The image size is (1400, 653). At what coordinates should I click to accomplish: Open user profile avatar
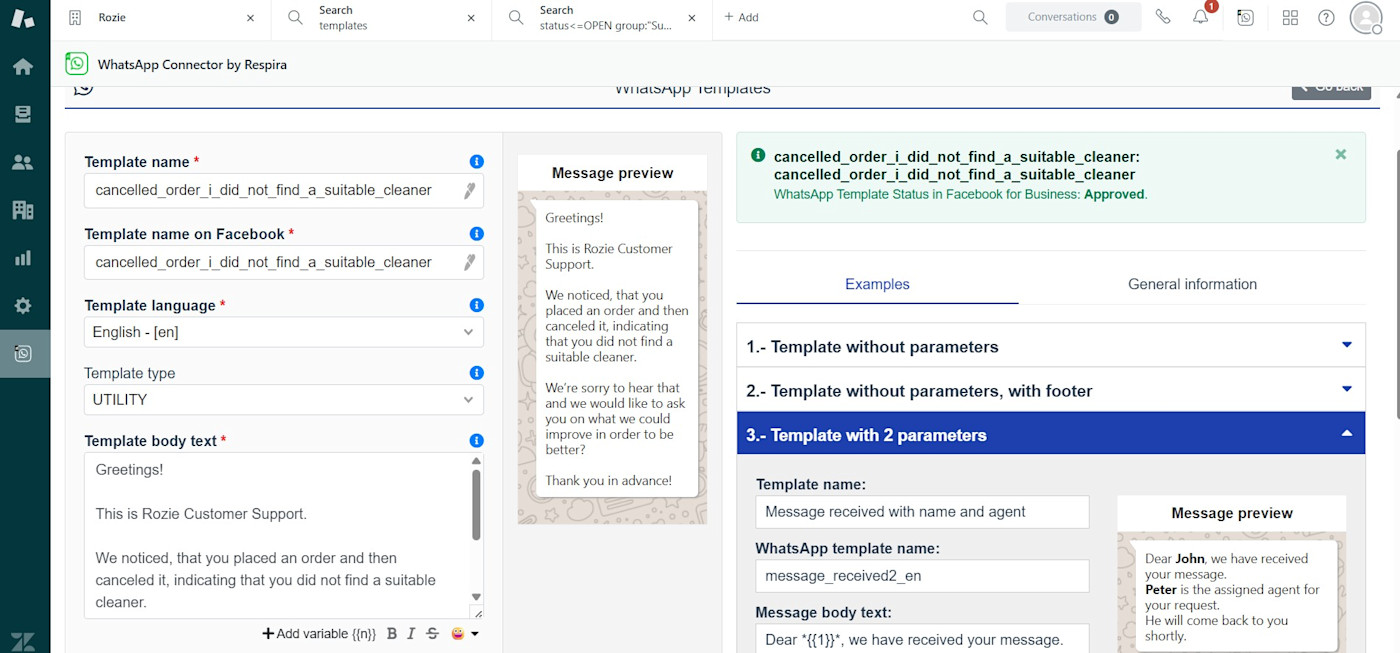click(x=1366, y=17)
